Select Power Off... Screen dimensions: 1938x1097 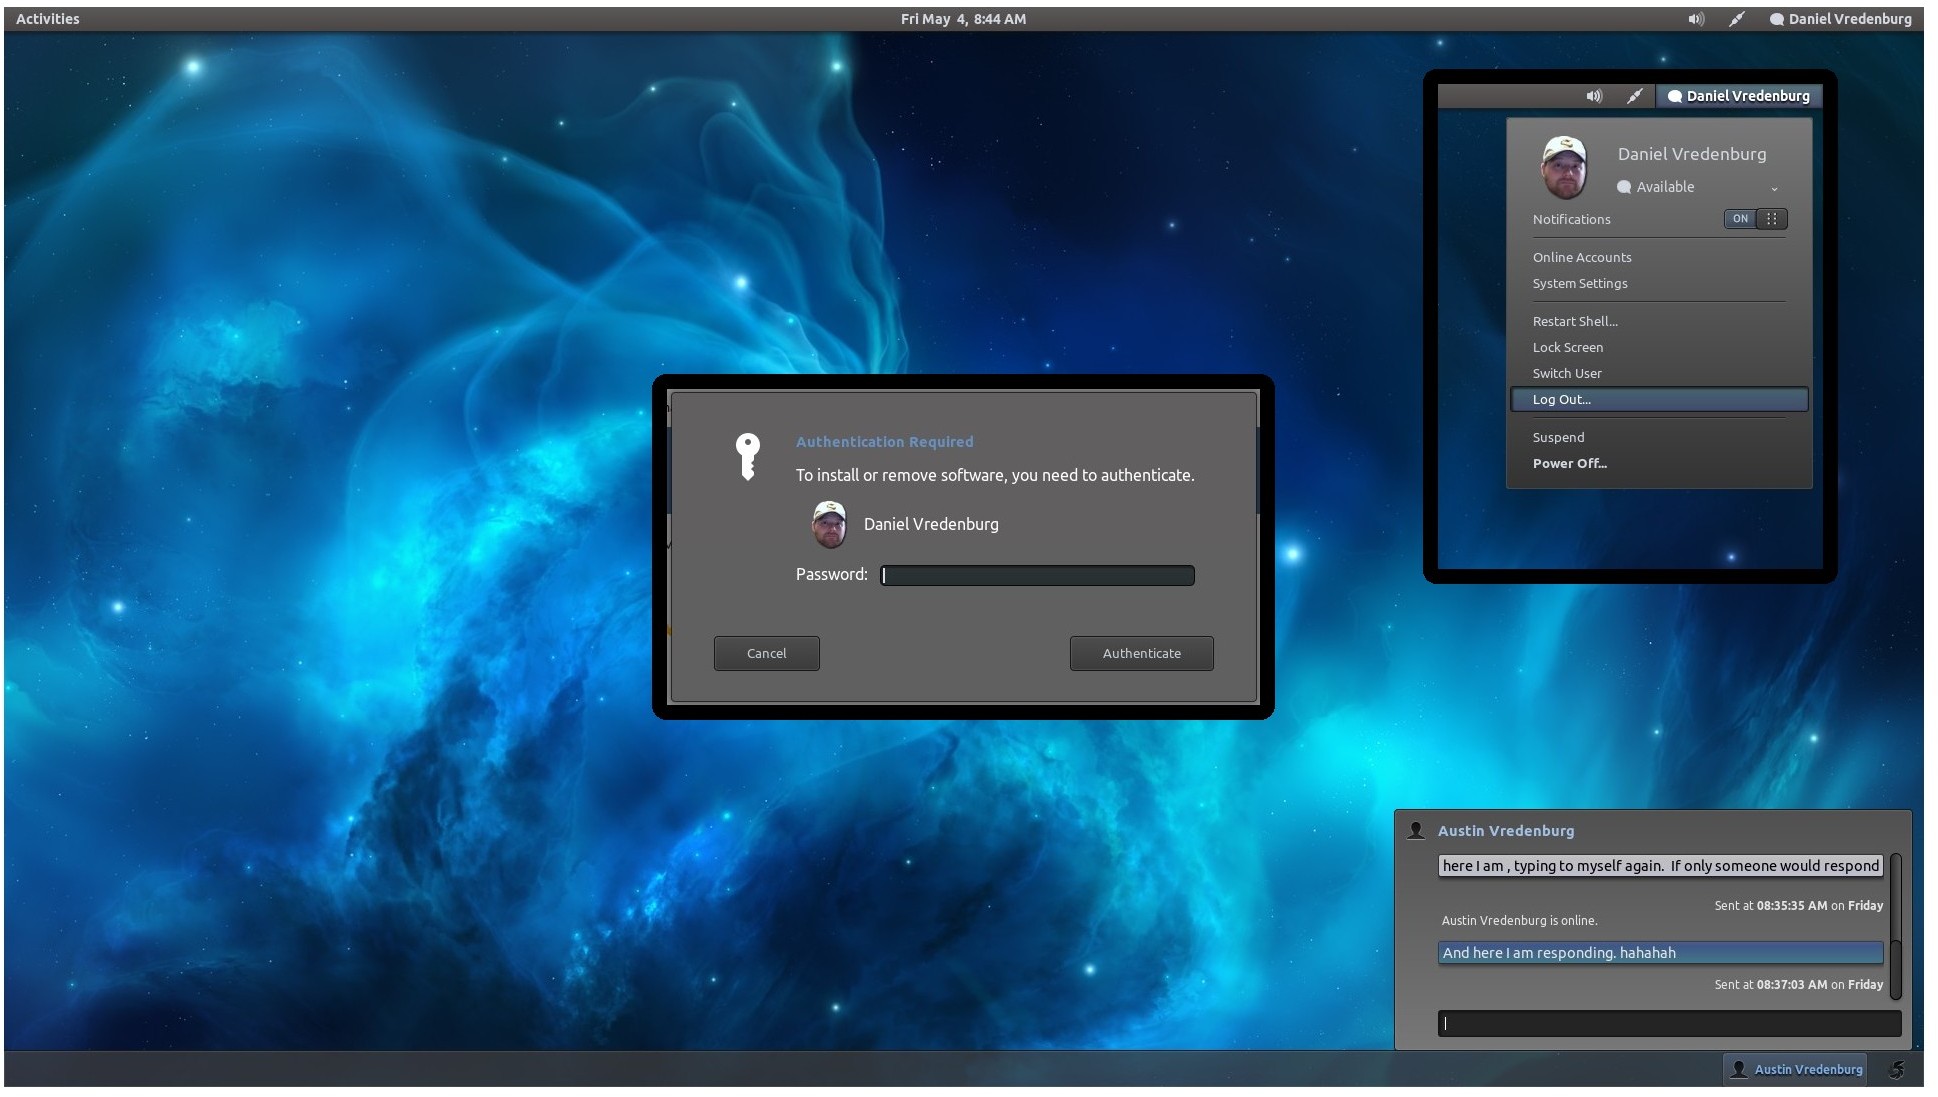point(1569,463)
